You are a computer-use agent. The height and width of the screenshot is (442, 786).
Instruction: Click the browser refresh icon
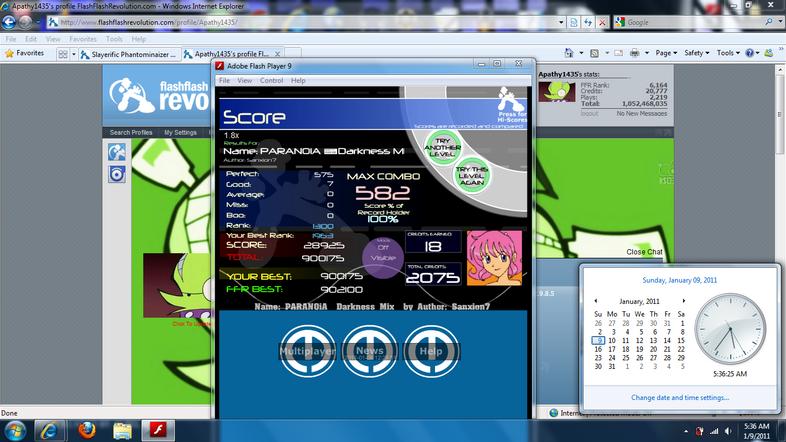click(588, 22)
